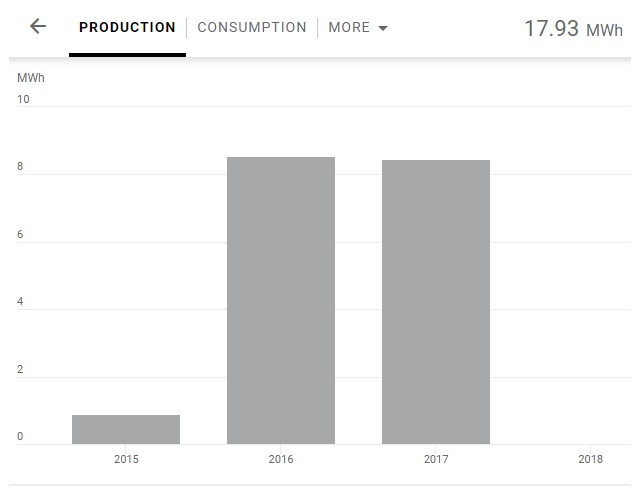Select the 2016 production bar

coord(281,300)
